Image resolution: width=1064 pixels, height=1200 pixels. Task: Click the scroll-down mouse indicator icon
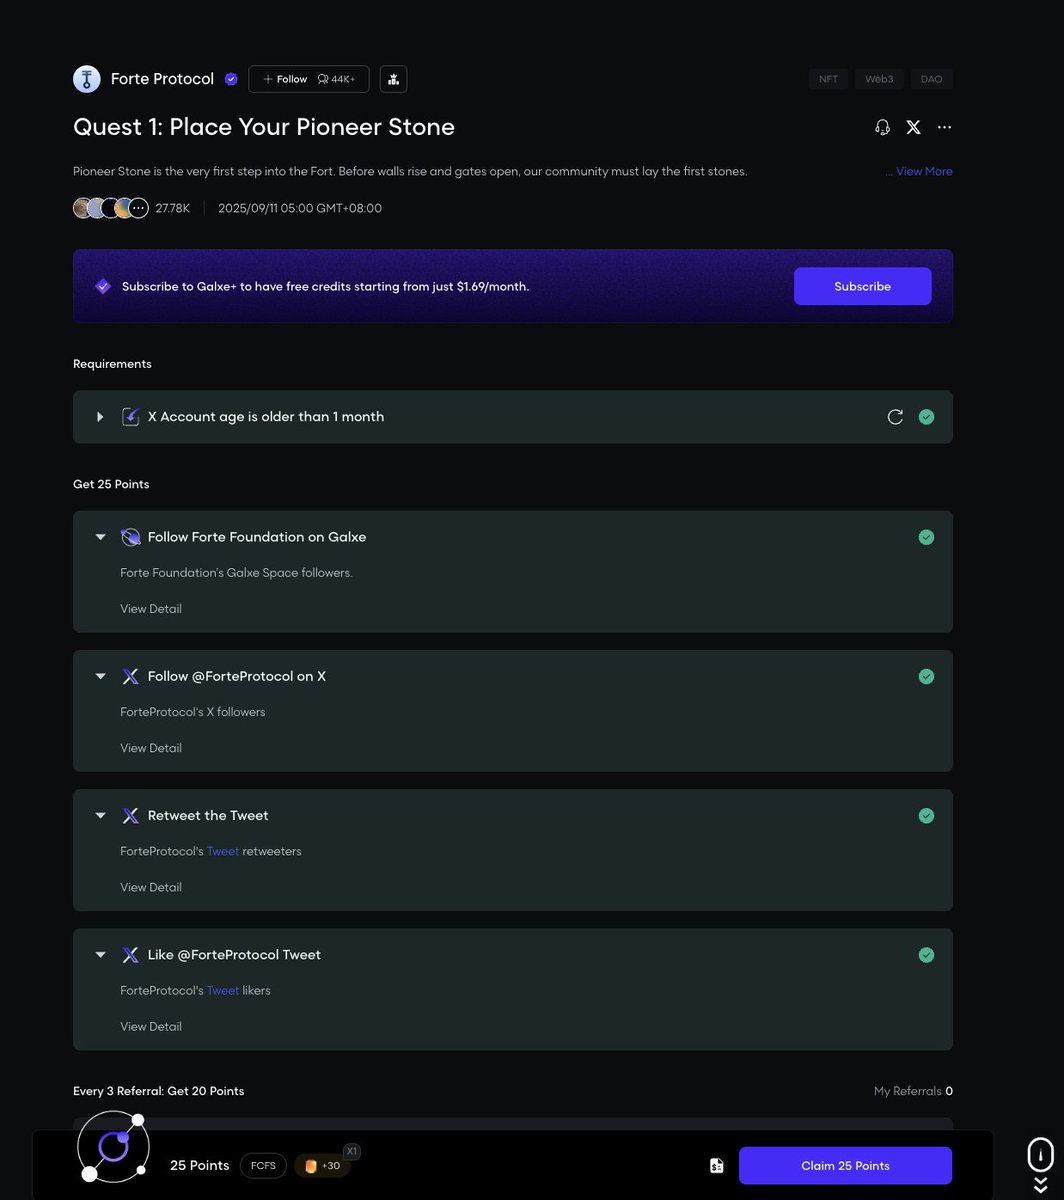[x=1040, y=1154]
